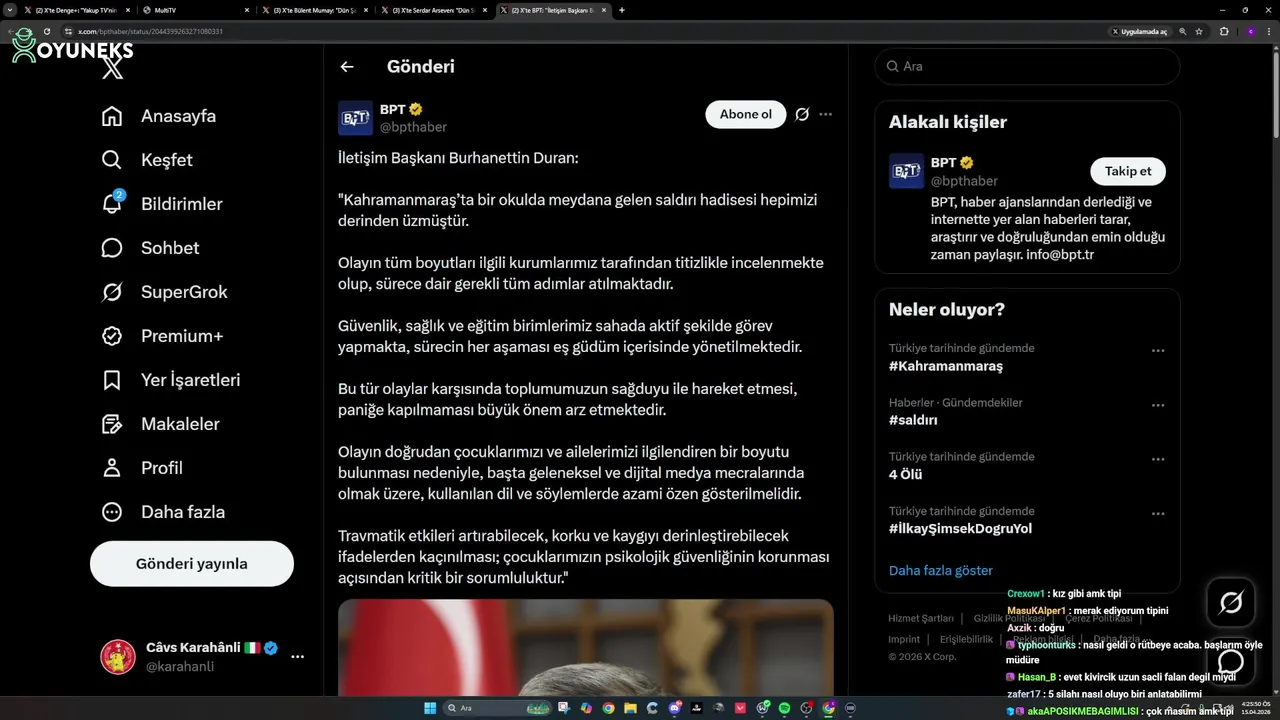1280x720 pixels.
Task: Switch to X'te Denge+ "Yakup TV'nin tab
Action: [76, 10]
